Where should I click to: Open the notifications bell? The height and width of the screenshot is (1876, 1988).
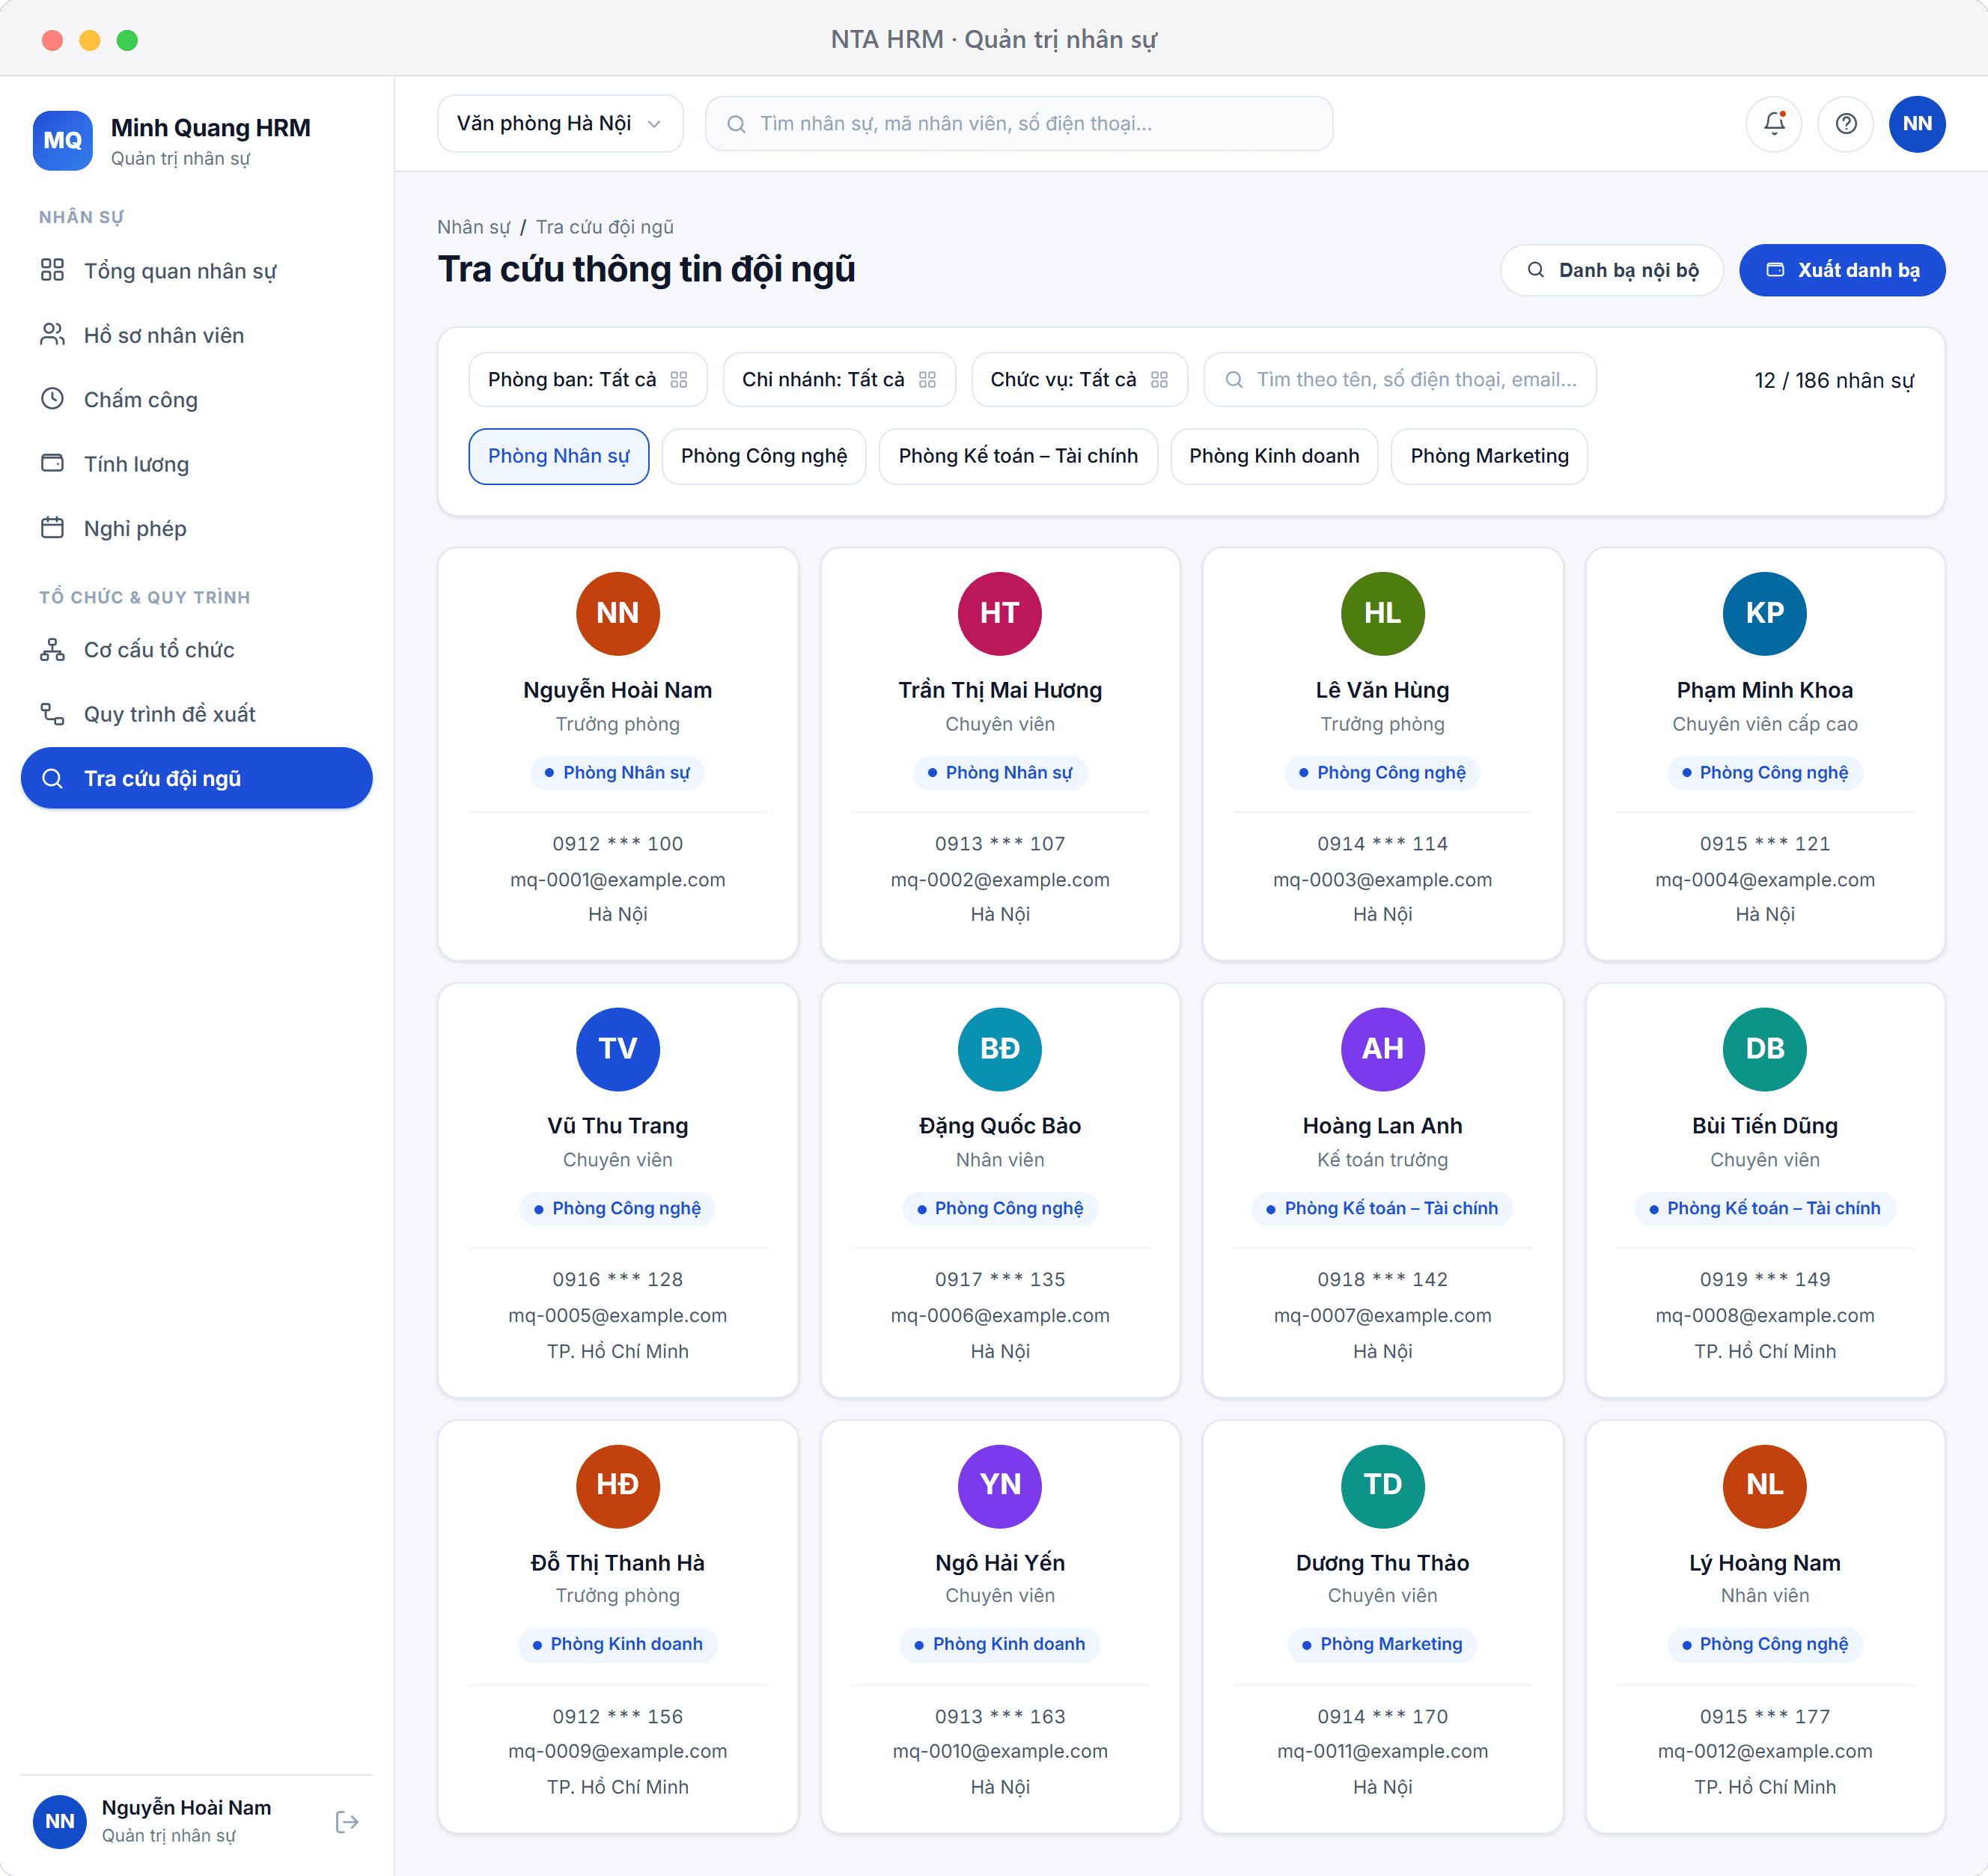pos(1774,124)
